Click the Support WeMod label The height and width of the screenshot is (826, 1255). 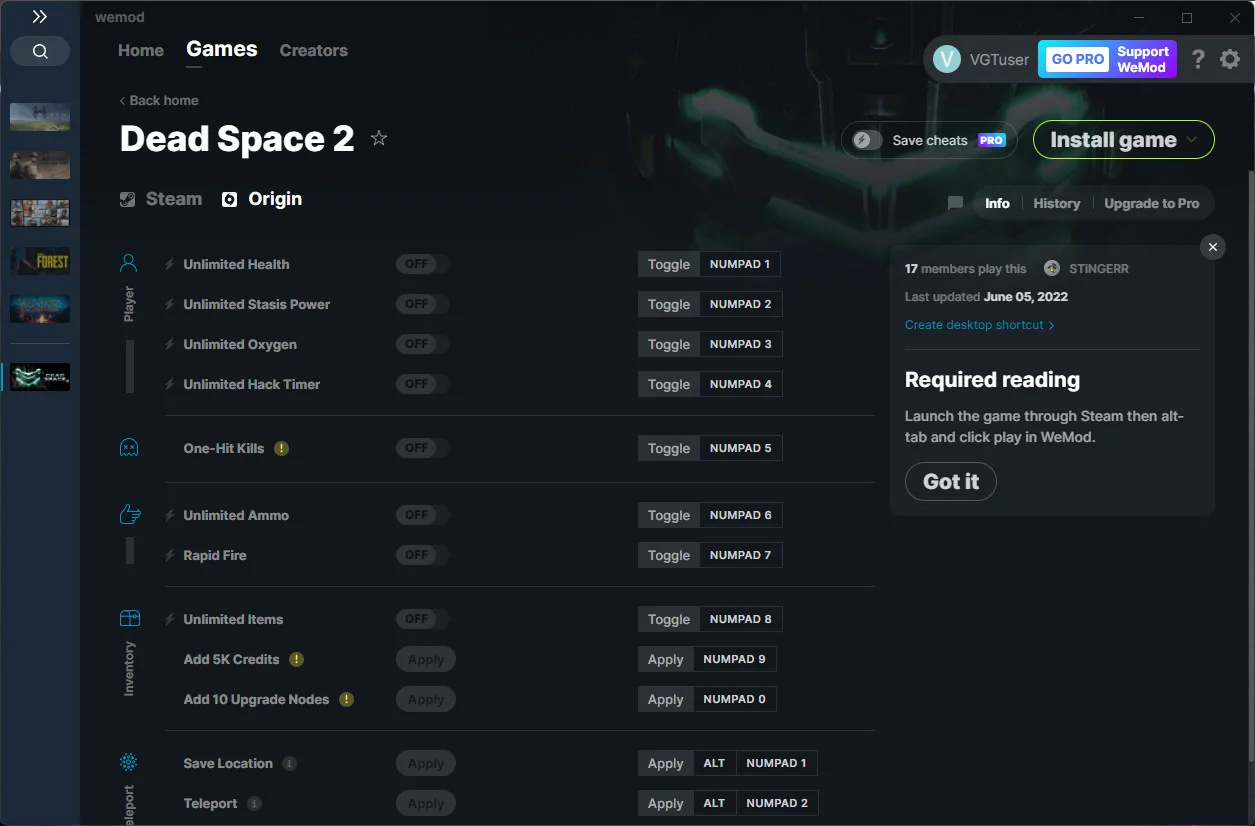click(x=1143, y=59)
